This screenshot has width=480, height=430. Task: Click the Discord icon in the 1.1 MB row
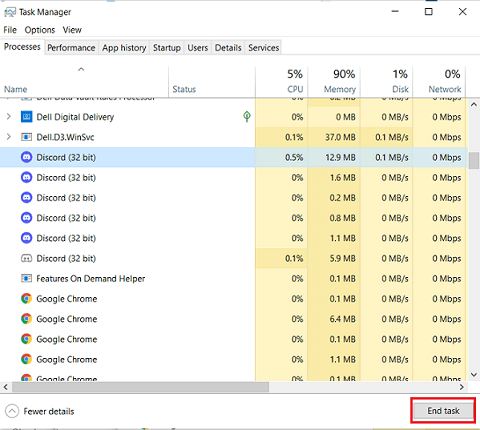[26, 238]
